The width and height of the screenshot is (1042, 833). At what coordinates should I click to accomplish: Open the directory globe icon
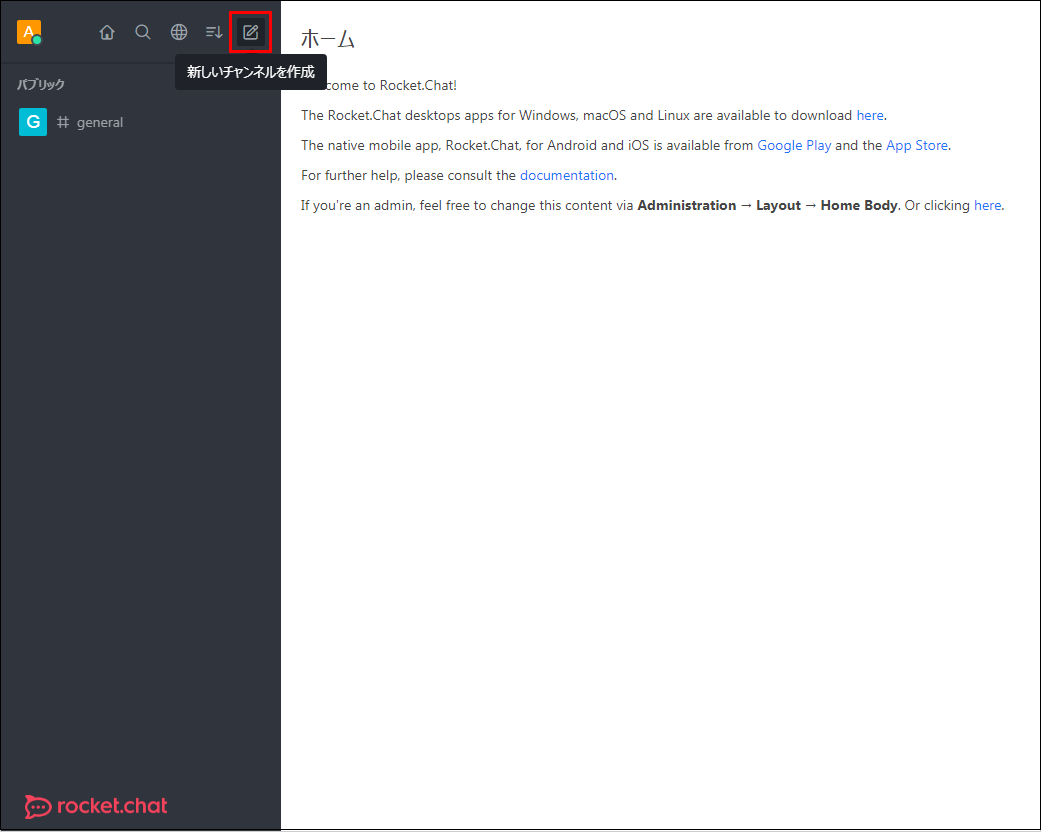(x=179, y=32)
